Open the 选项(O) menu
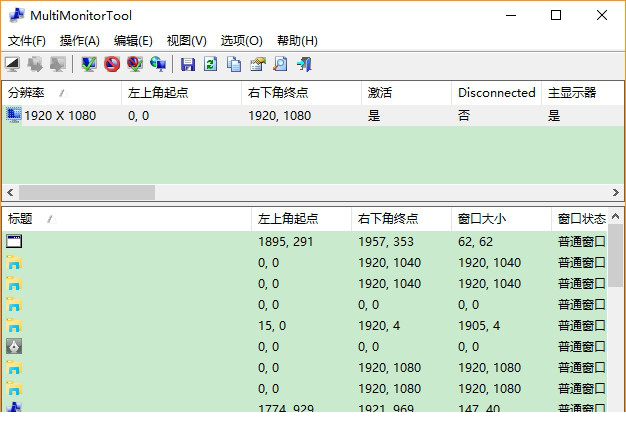This screenshot has width=626, height=428. click(242, 41)
